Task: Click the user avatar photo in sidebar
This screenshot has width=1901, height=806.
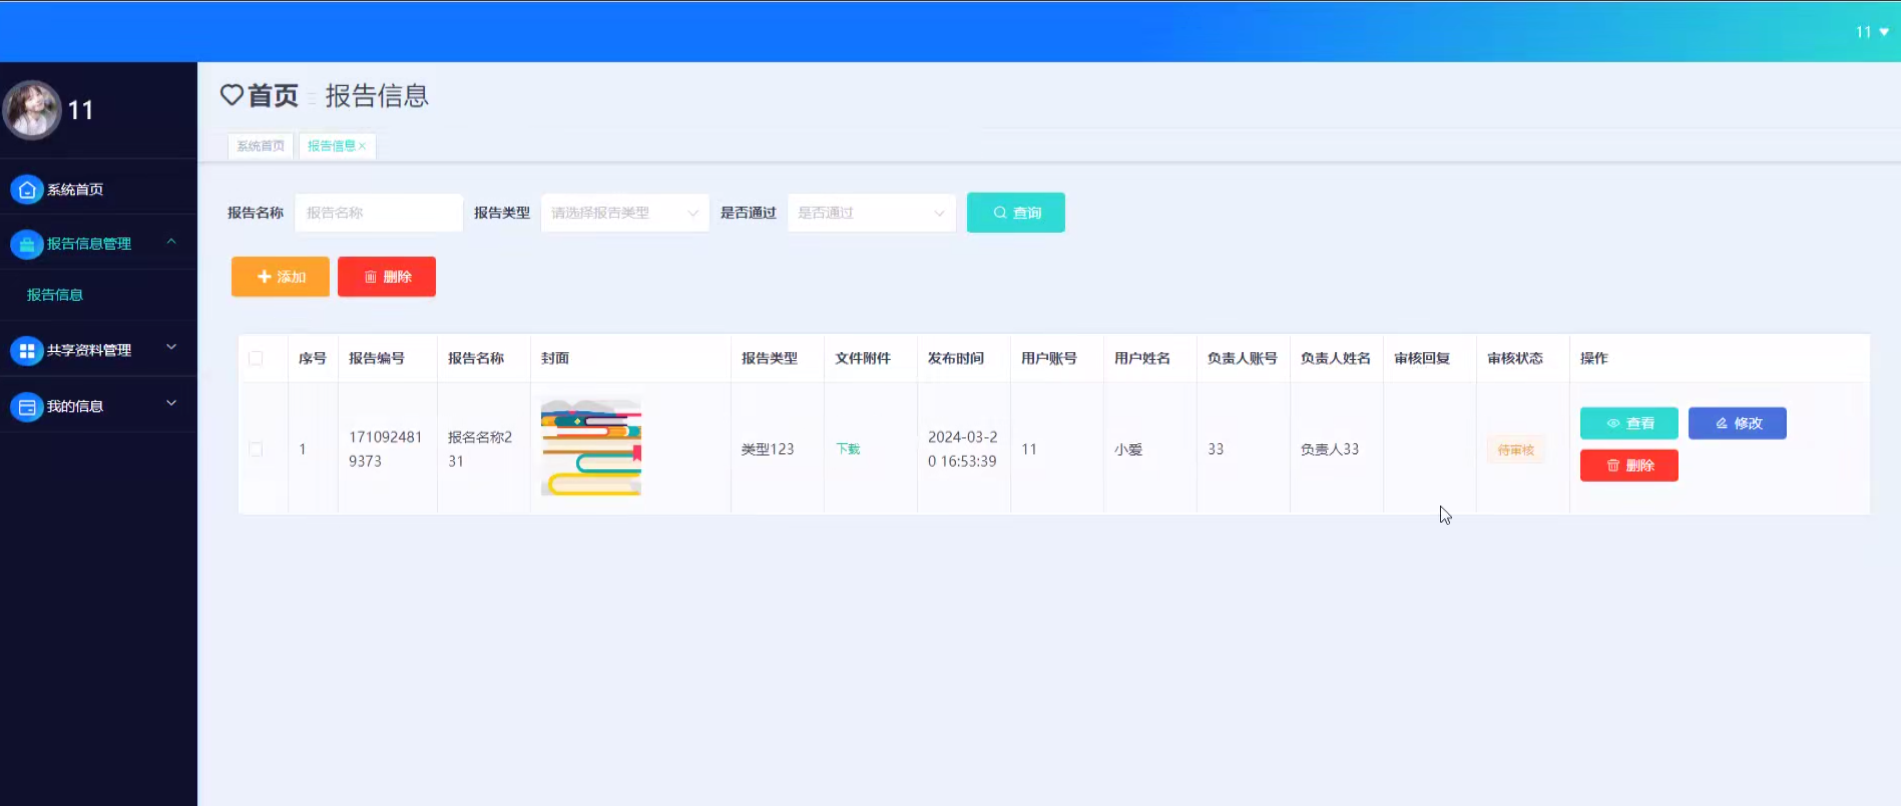Action: pyautogui.click(x=32, y=109)
